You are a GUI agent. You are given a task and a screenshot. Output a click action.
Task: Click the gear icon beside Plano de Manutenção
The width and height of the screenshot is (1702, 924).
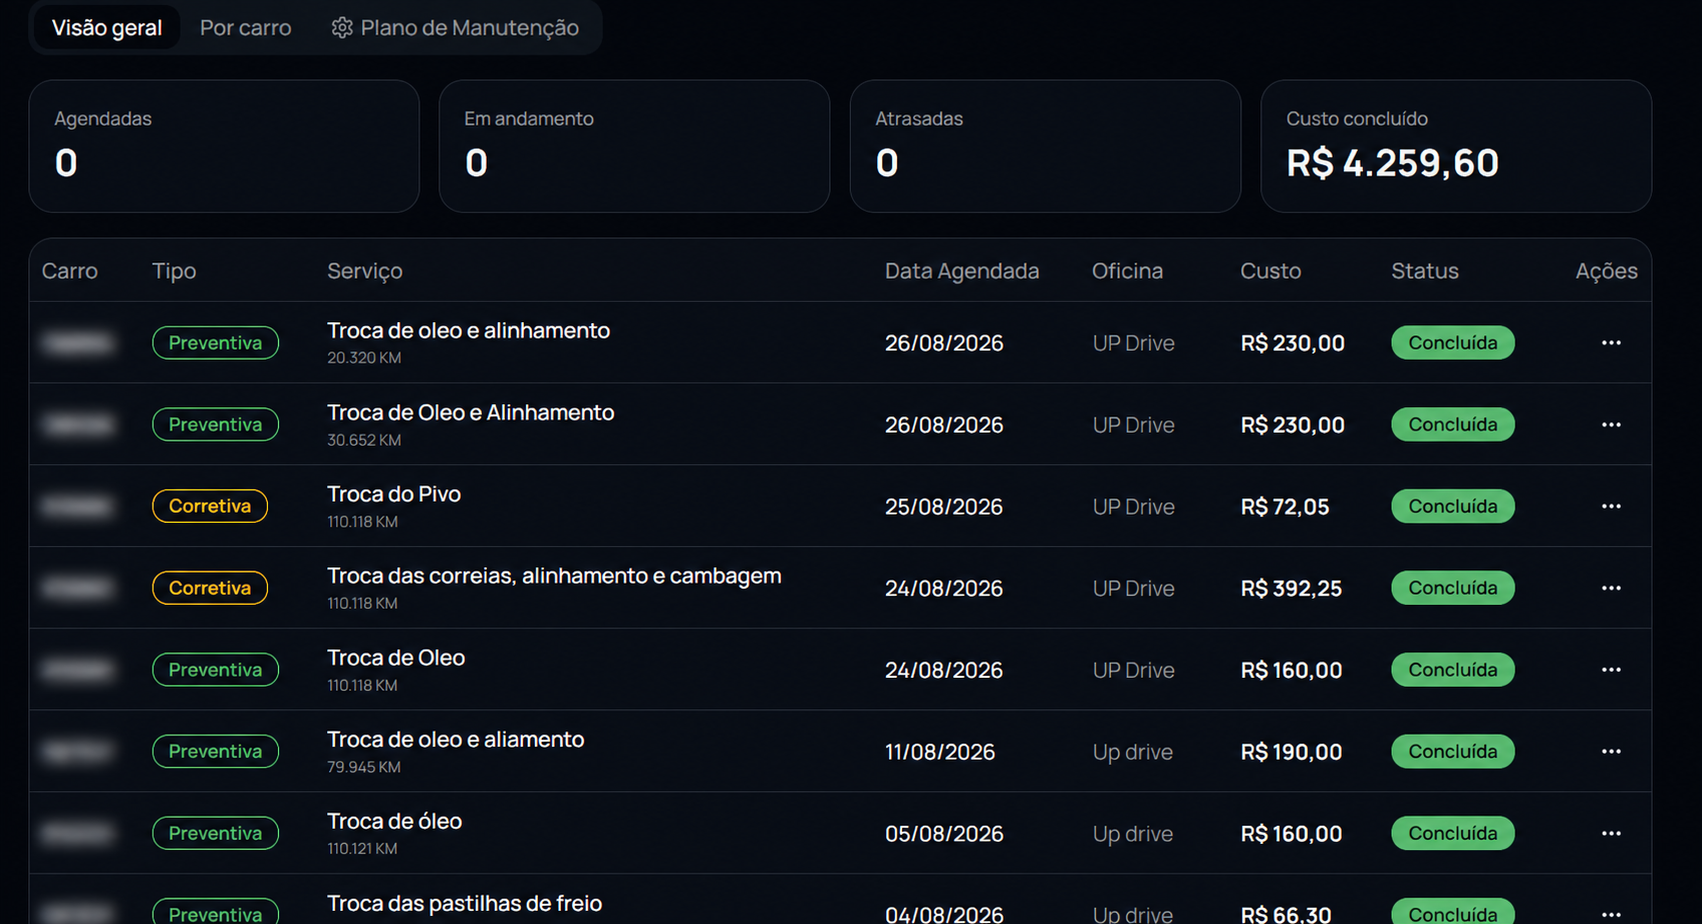point(342,28)
